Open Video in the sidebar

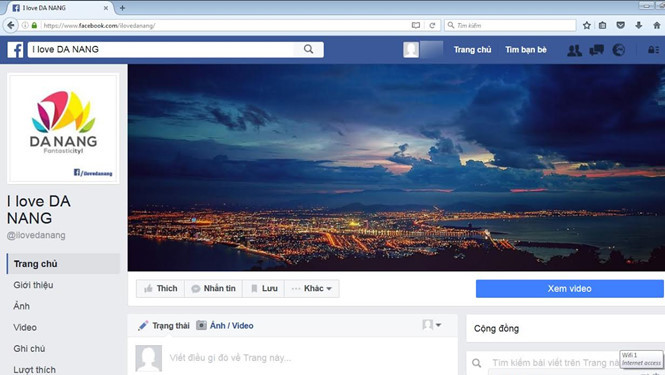[x=25, y=327]
